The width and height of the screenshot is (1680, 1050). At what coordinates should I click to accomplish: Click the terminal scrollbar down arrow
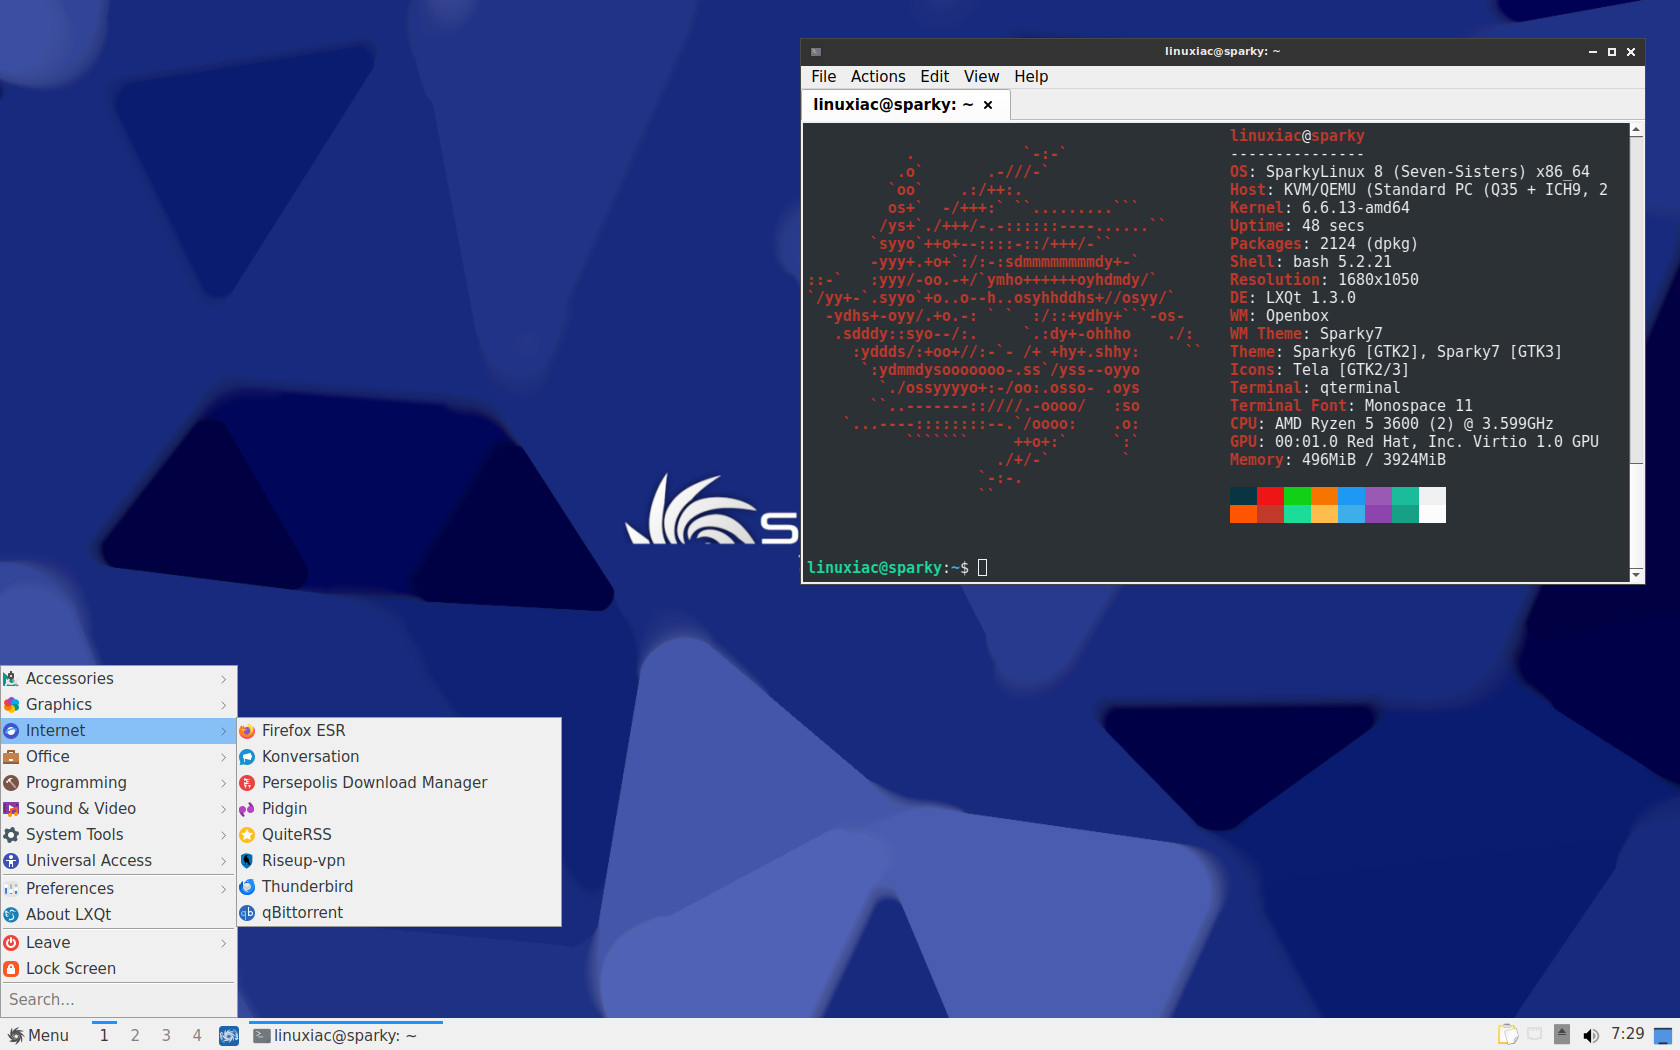1636,575
